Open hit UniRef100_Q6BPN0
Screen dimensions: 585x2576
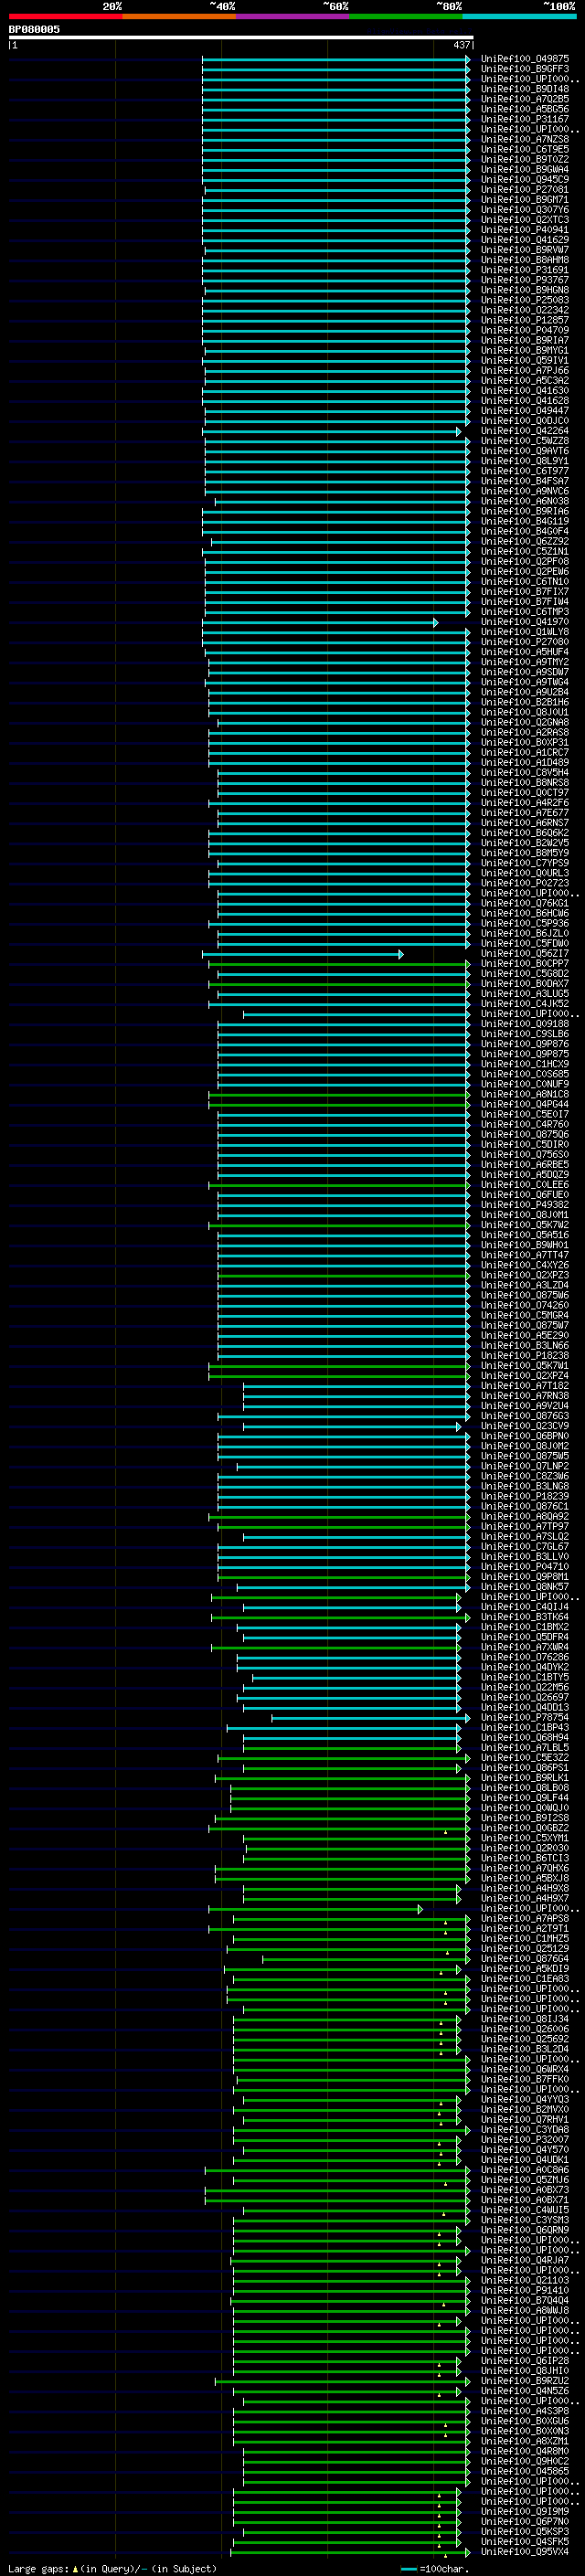[525, 1436]
